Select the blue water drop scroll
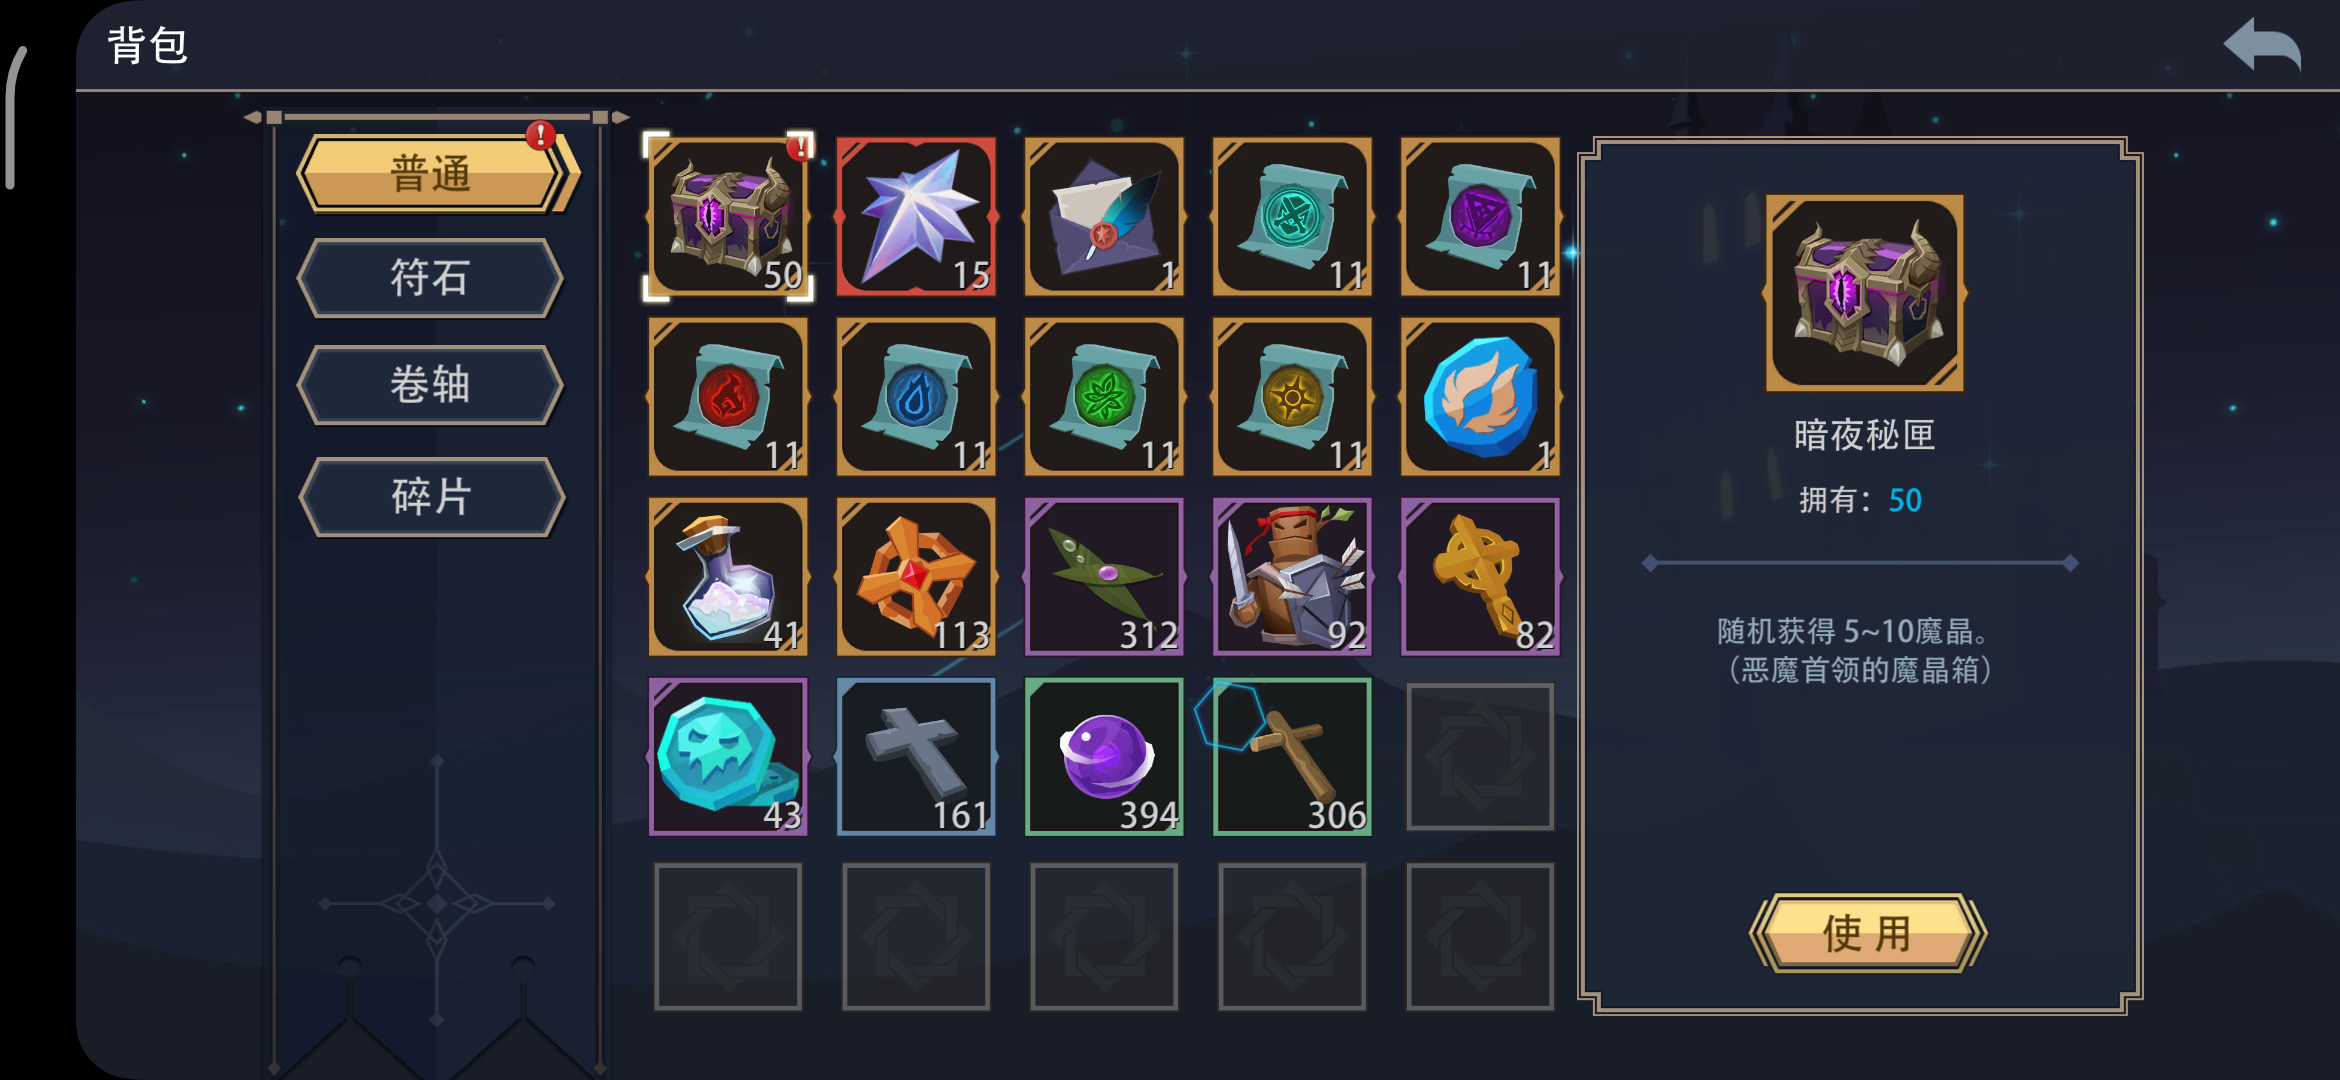2340x1080 pixels. point(916,396)
